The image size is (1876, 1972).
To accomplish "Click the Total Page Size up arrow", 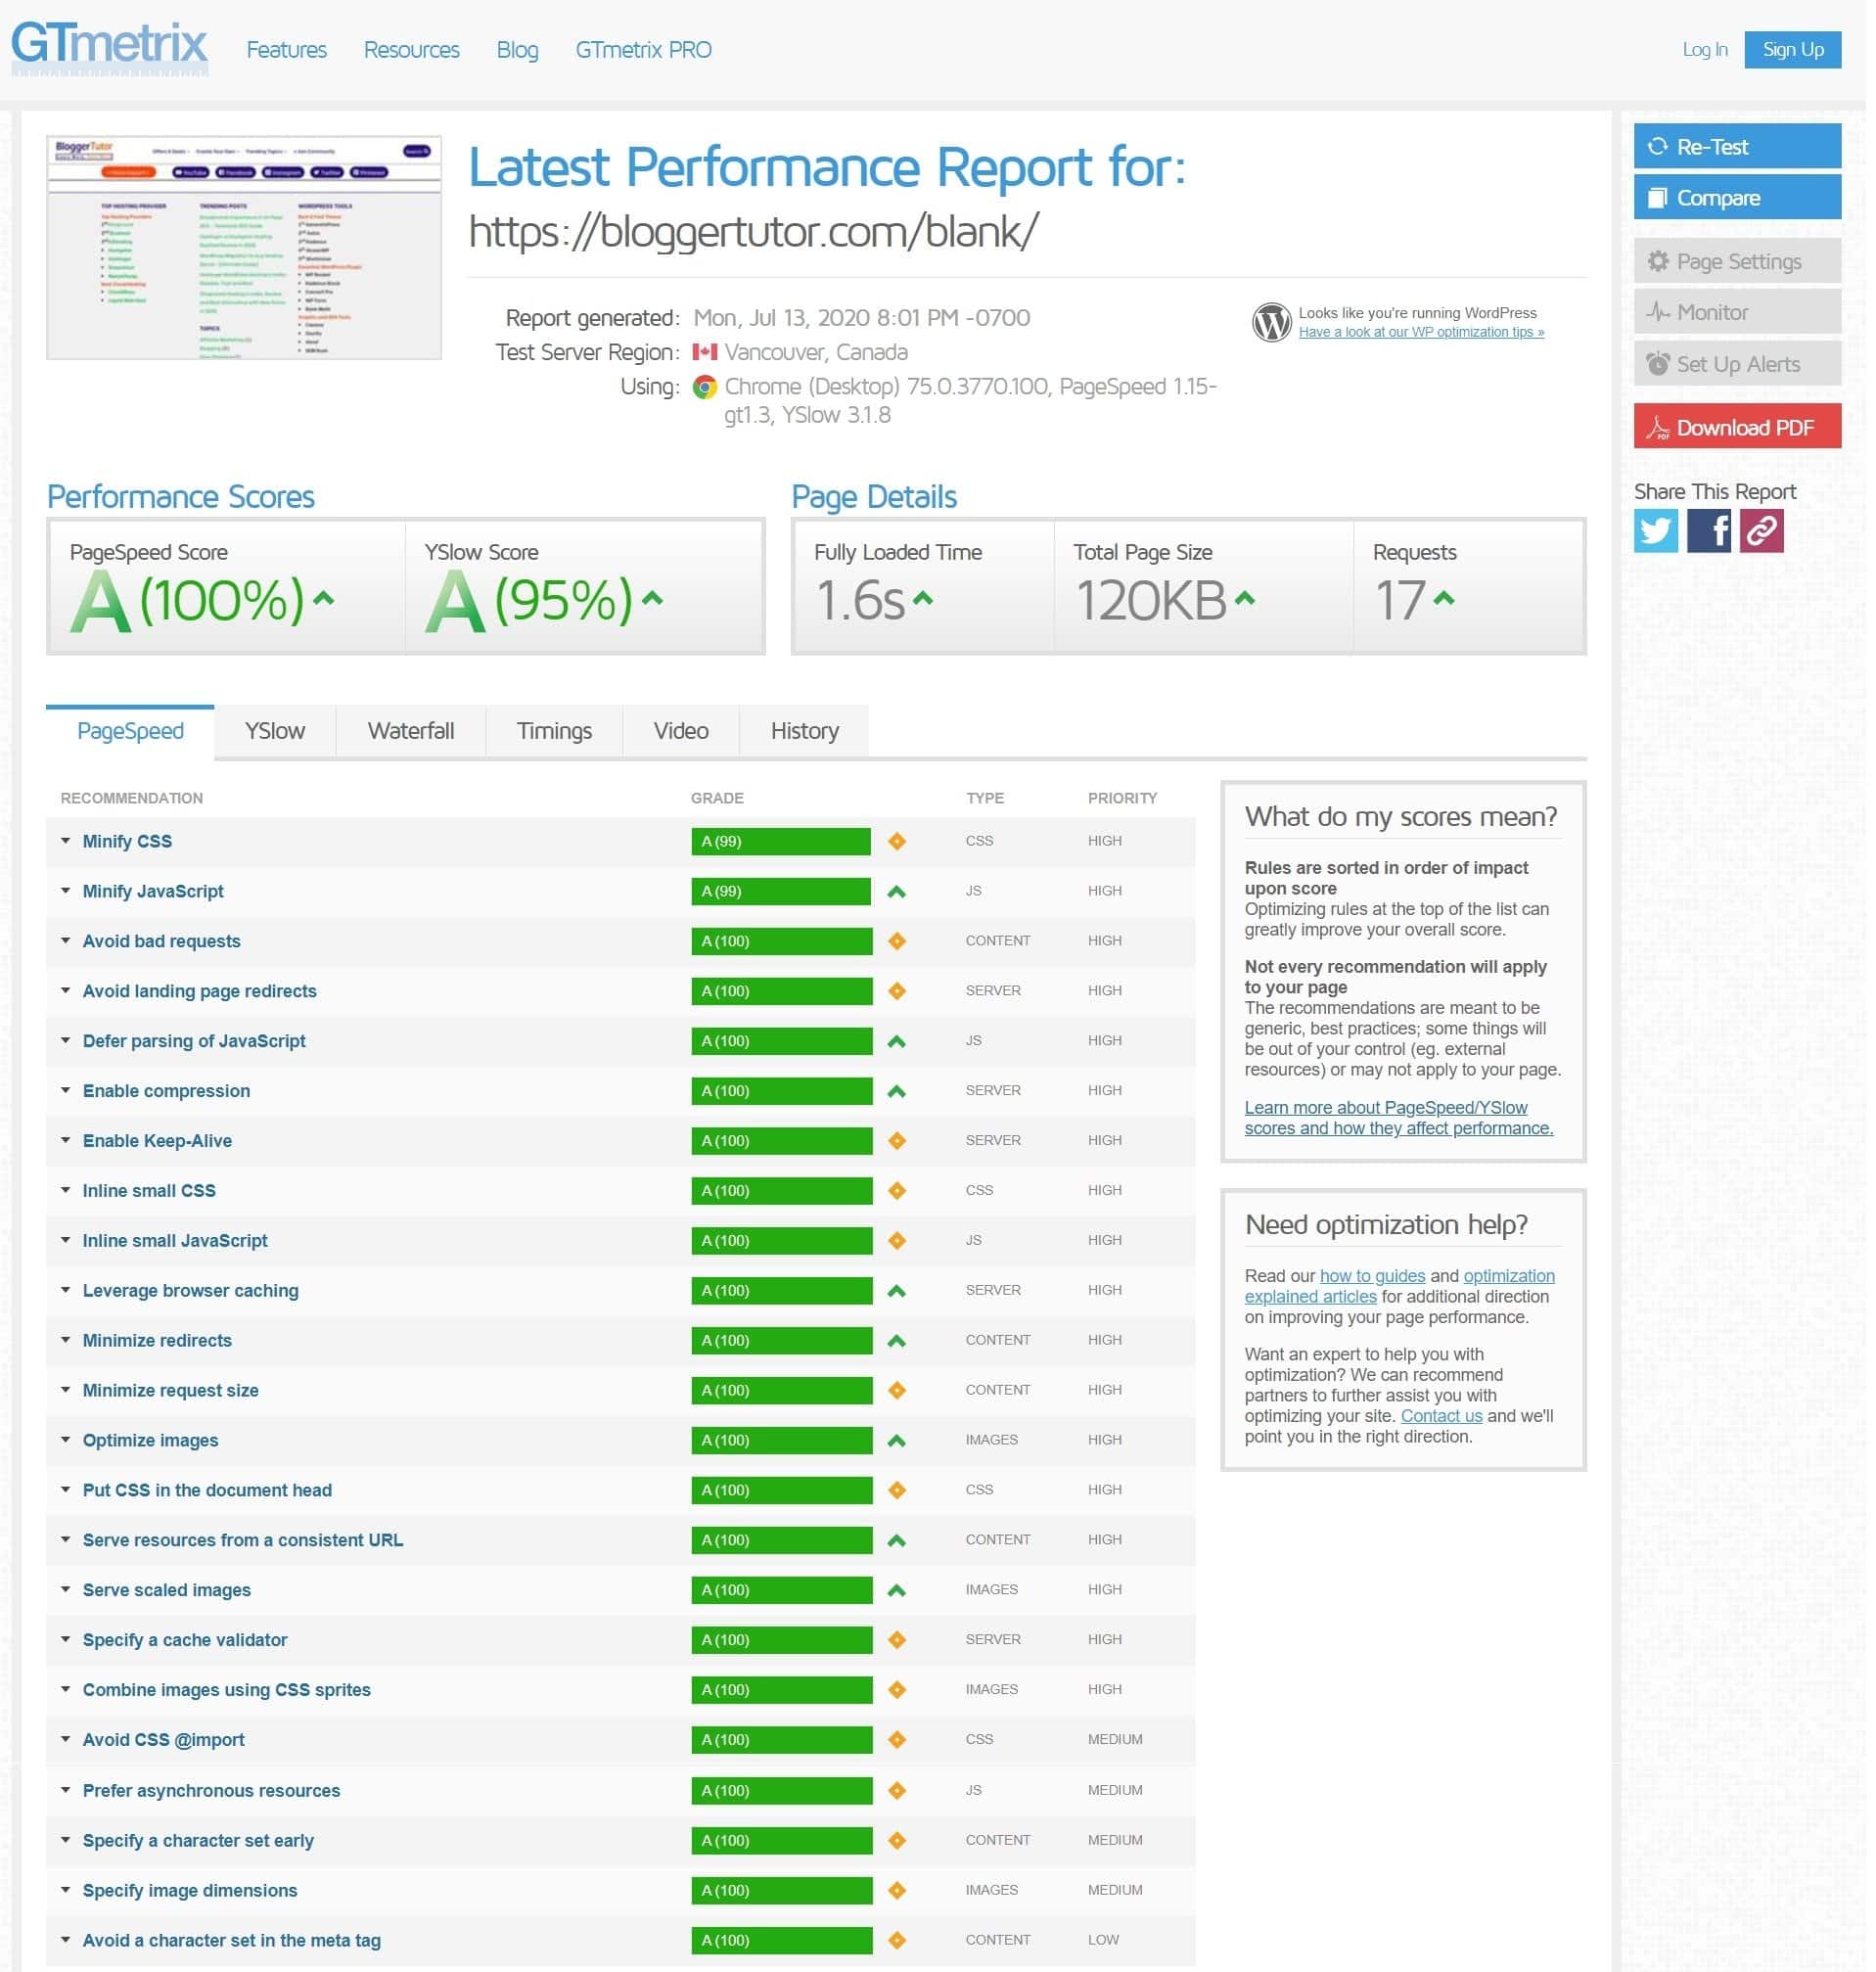I will 1244,598.
